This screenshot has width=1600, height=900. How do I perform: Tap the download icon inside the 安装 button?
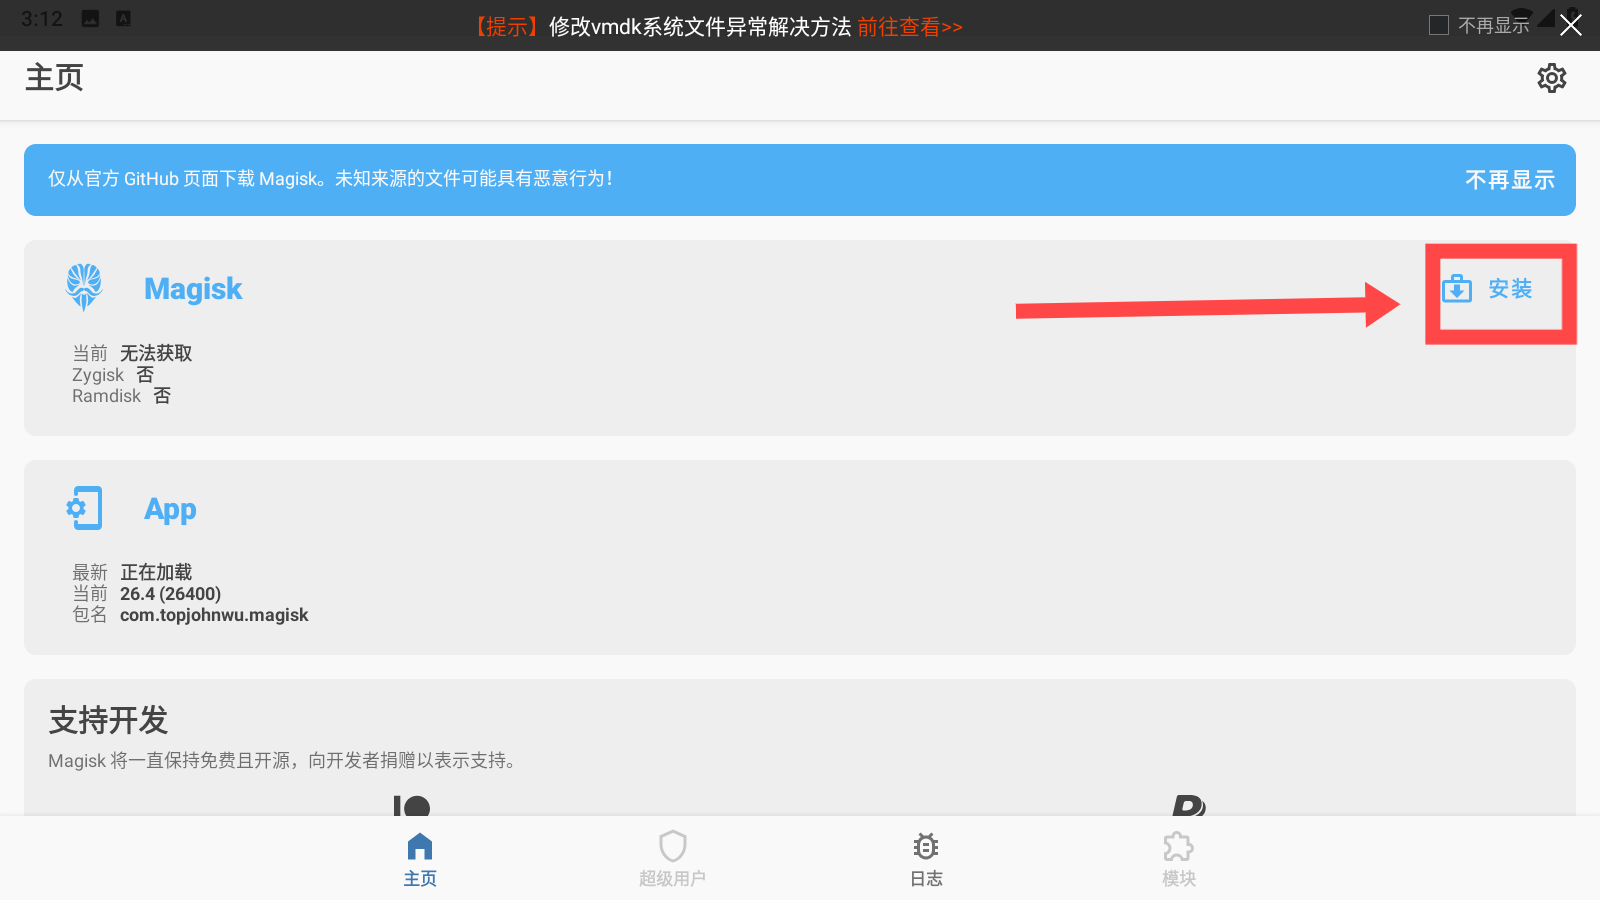pos(1458,290)
